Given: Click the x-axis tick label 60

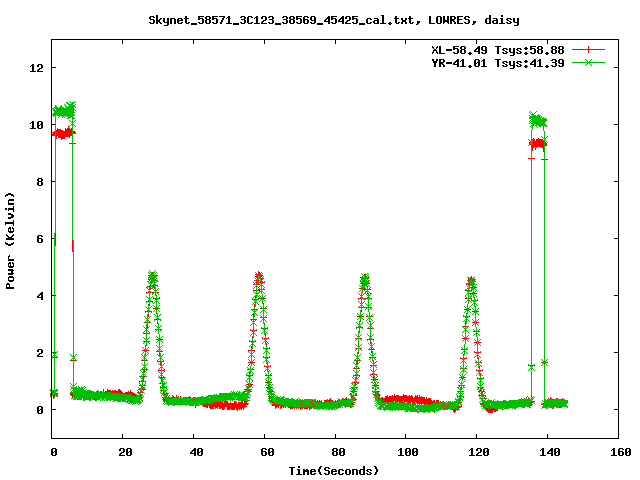Looking at the screenshot, I should coord(267,452).
